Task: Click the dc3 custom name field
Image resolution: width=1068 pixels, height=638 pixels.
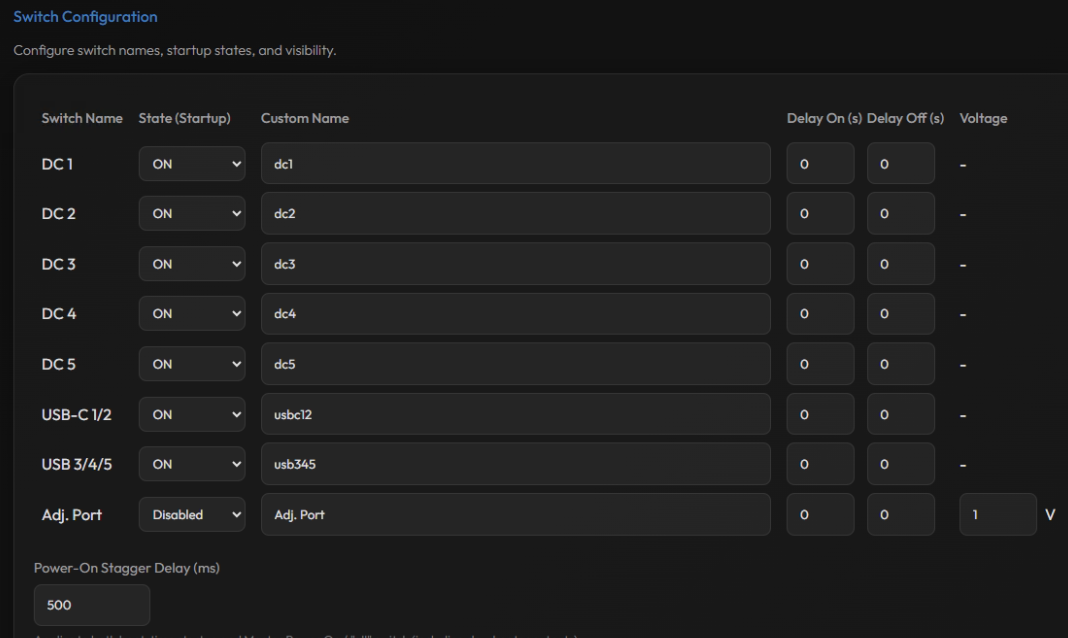Action: (516, 264)
